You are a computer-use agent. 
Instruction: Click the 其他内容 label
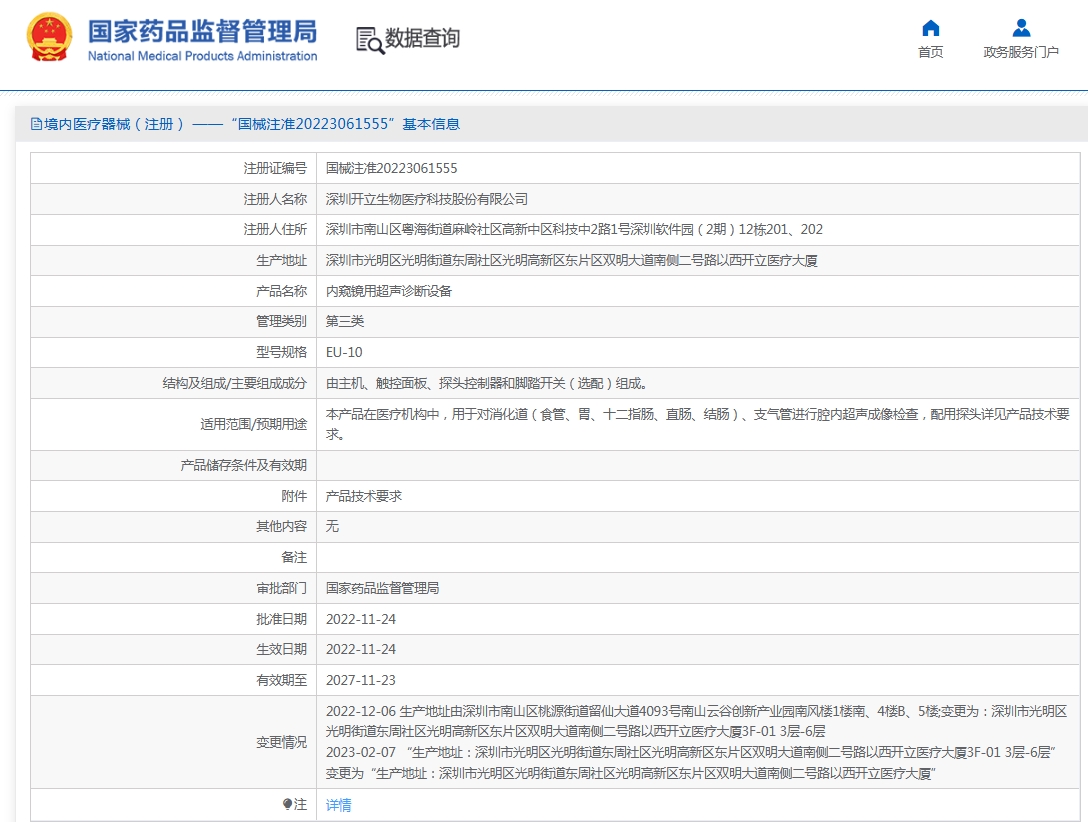coord(281,526)
